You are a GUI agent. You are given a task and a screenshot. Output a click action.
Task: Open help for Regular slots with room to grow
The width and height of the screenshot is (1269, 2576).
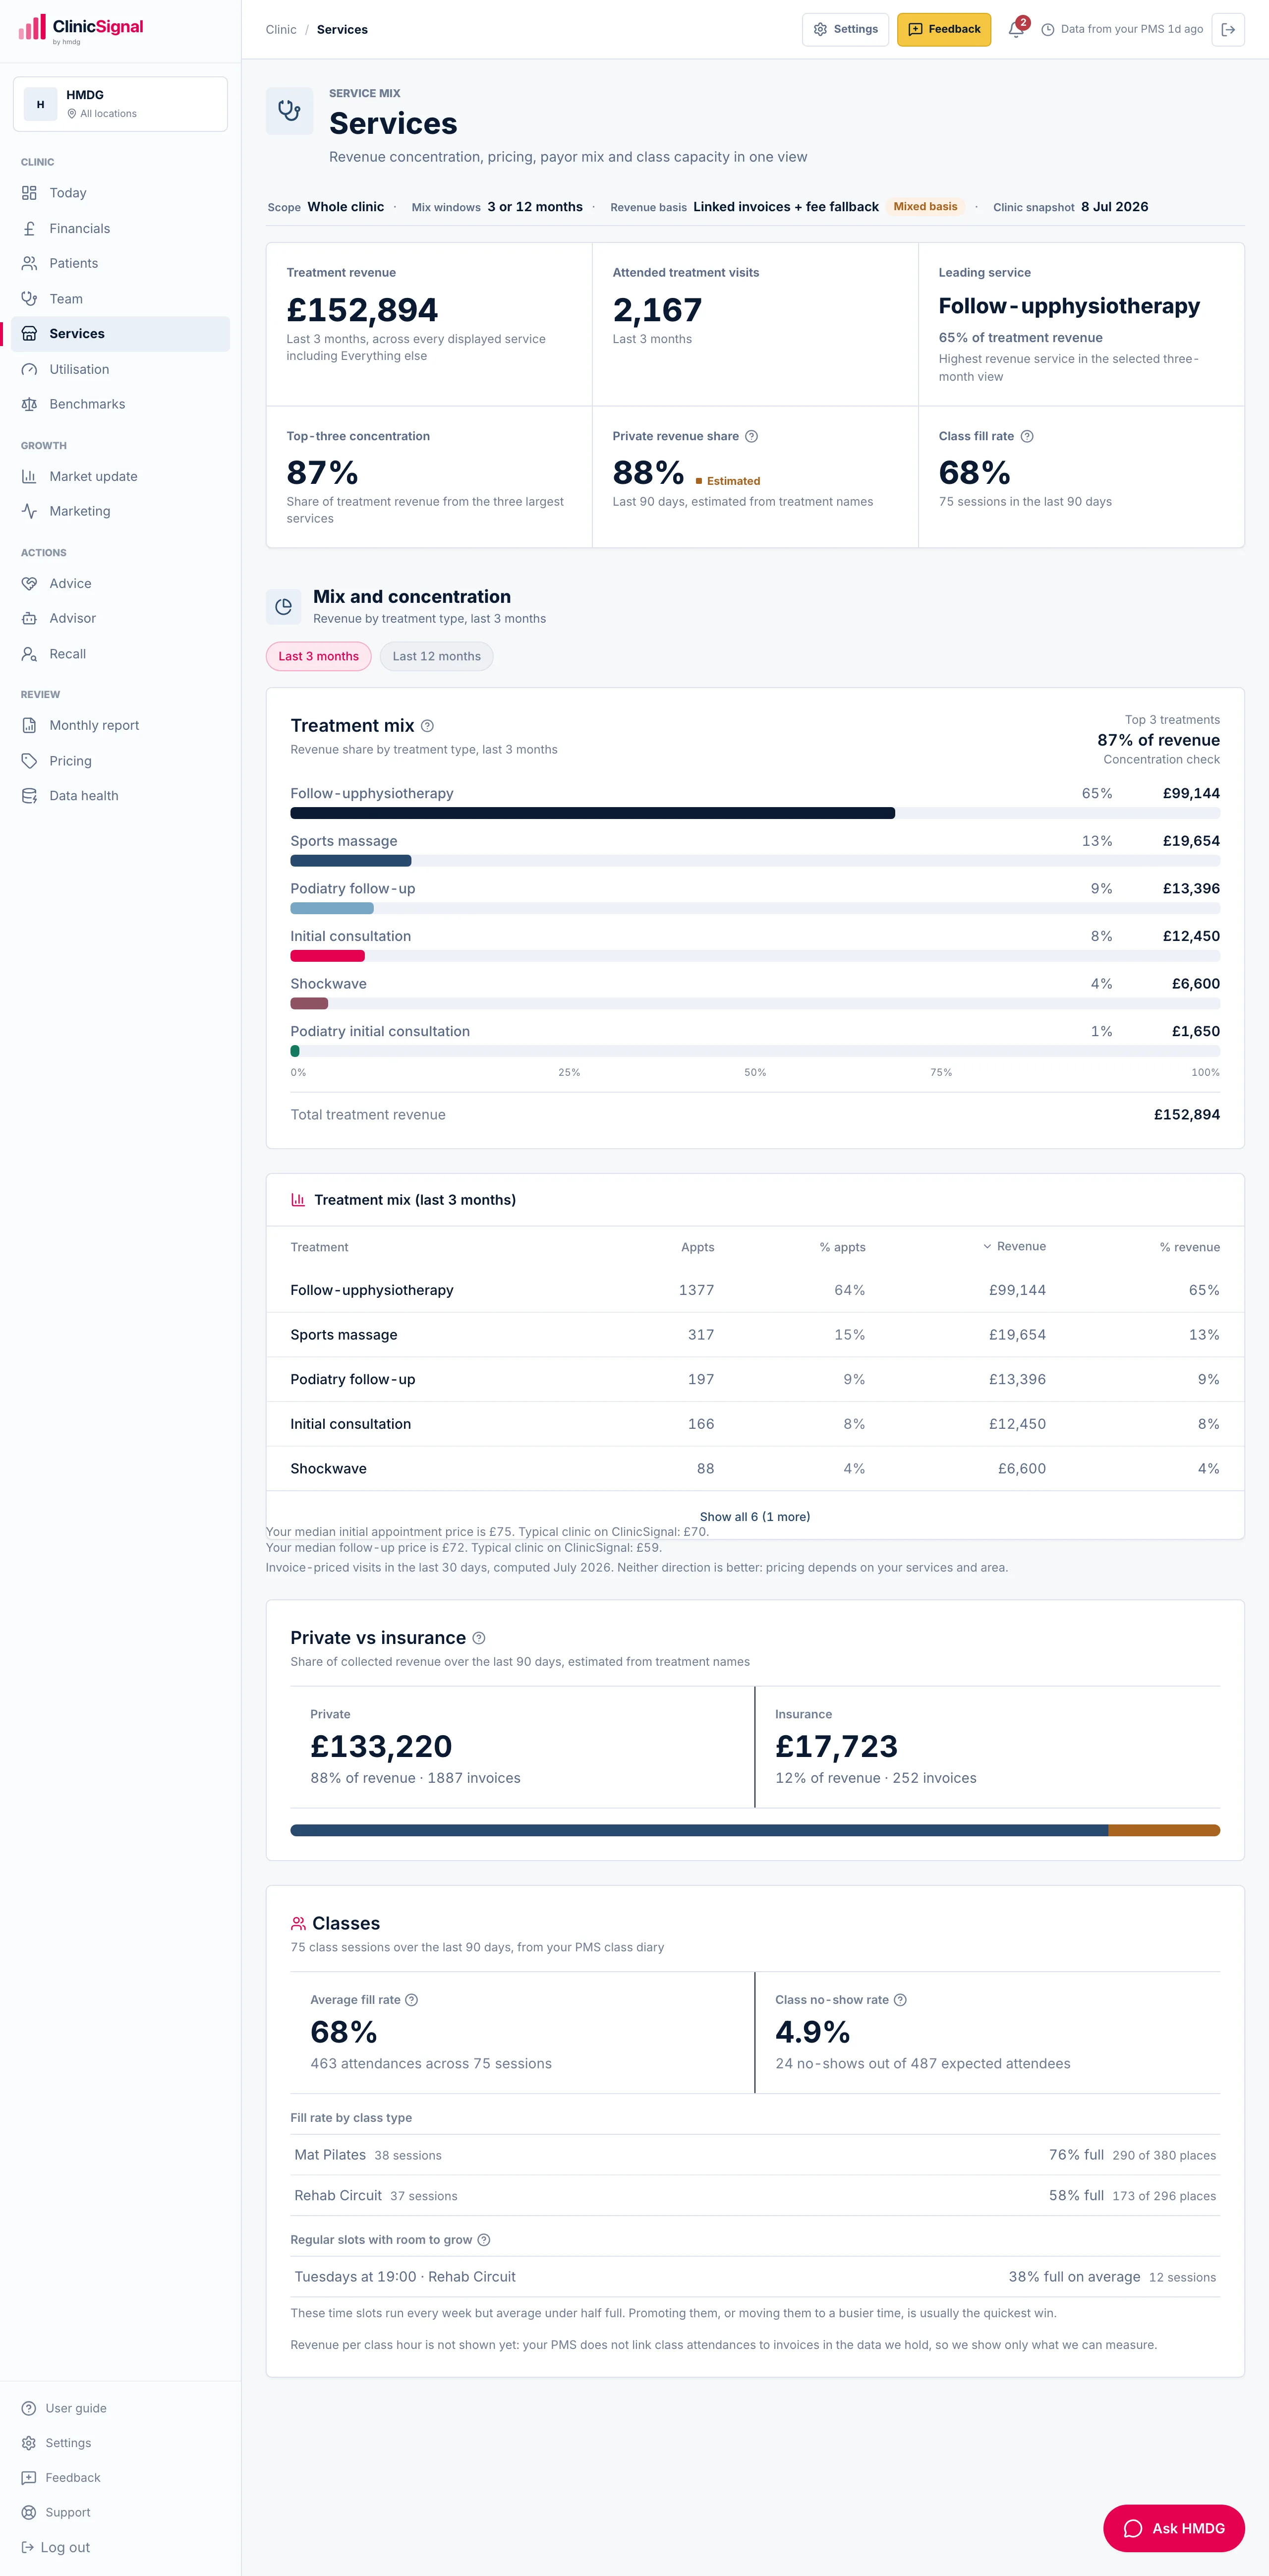pos(484,2240)
